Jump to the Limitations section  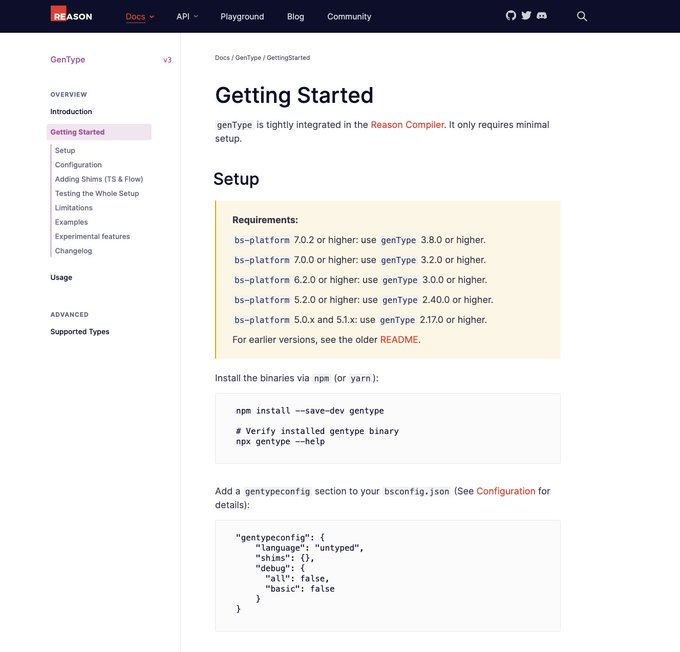(74, 208)
